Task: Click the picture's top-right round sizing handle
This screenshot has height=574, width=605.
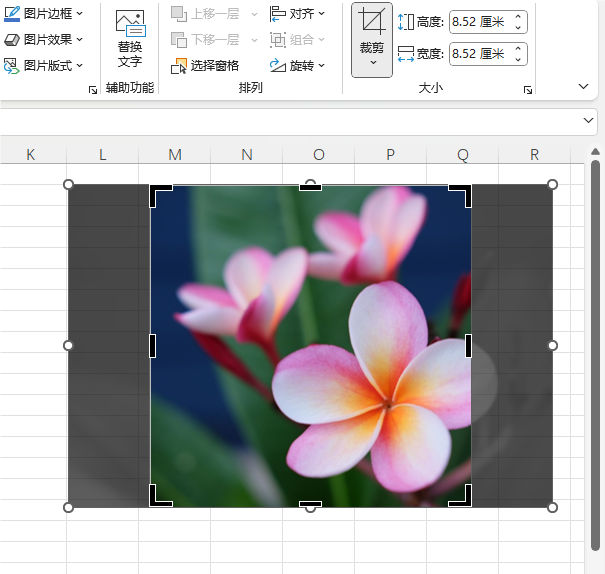Action: coord(553,184)
